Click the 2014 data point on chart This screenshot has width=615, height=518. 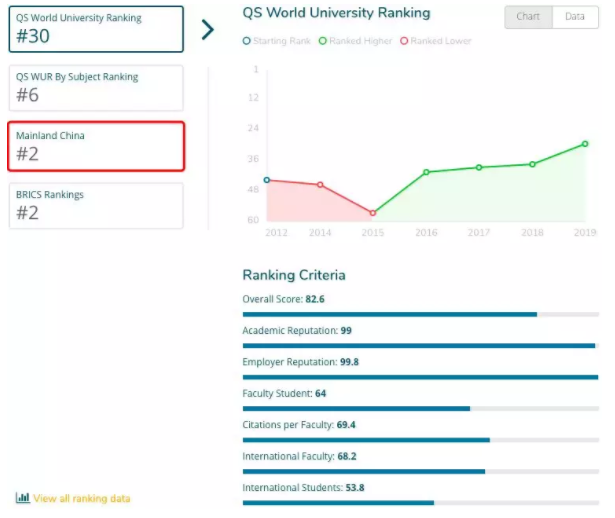click(320, 184)
